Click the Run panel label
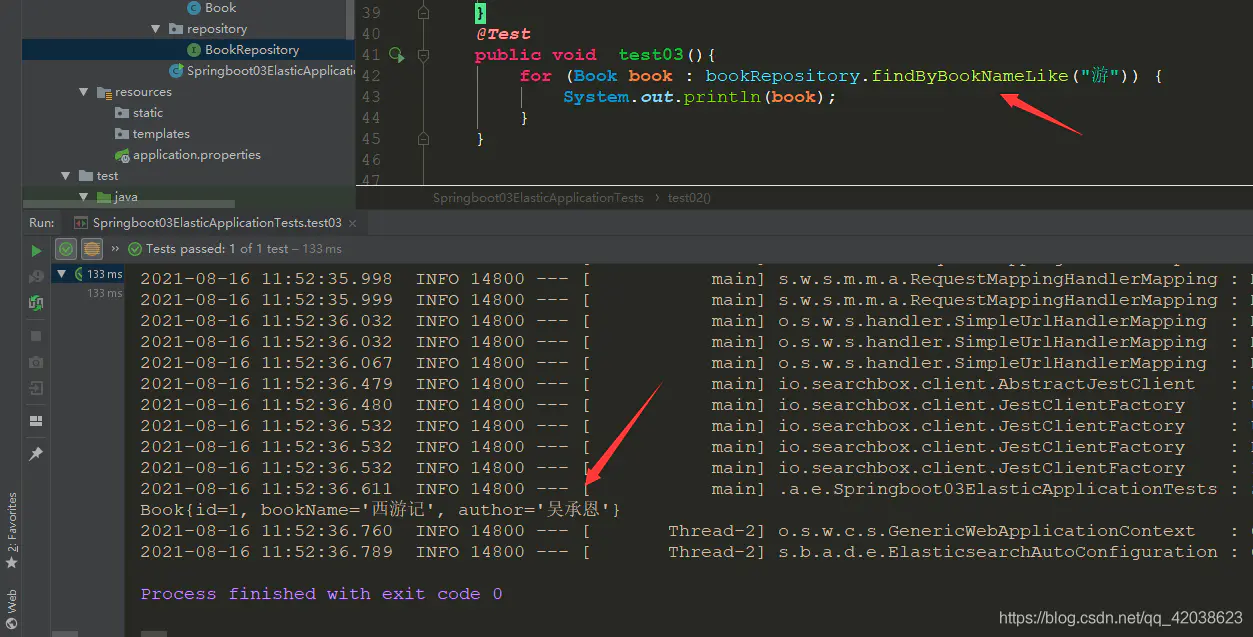The image size is (1253, 637). point(41,223)
